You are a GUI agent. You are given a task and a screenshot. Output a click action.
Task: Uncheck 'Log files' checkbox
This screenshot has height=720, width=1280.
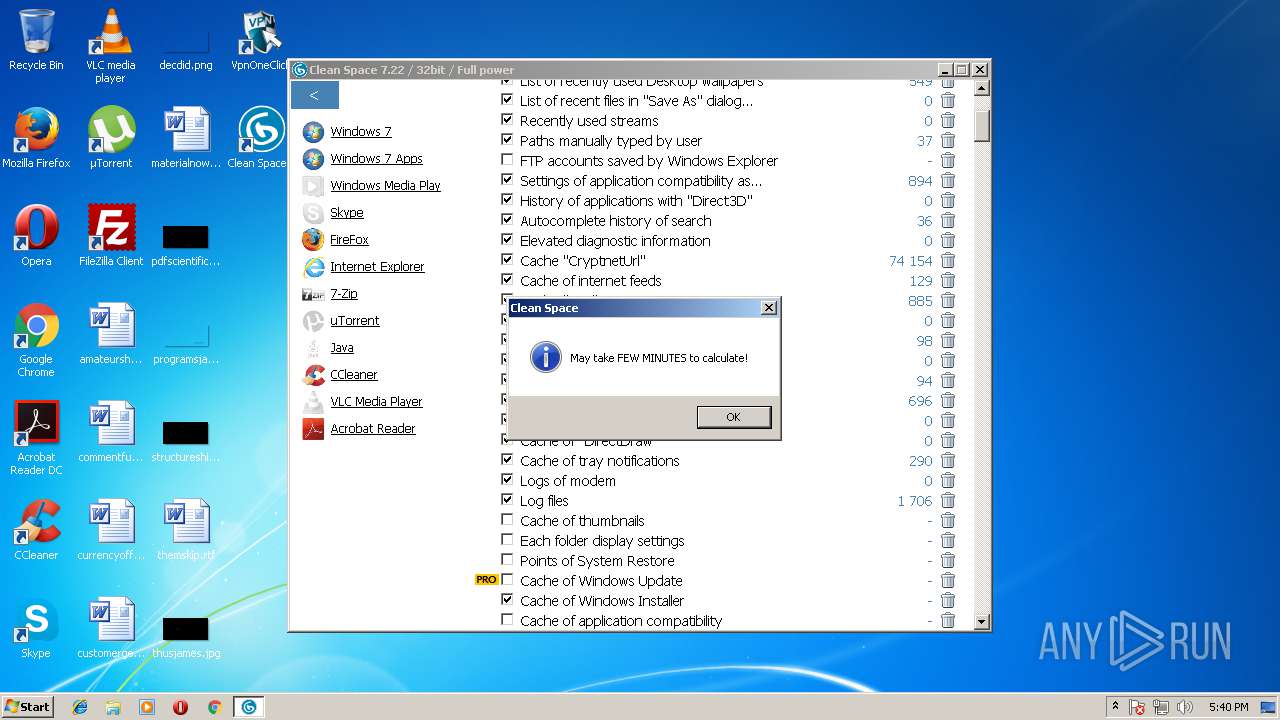coord(507,500)
